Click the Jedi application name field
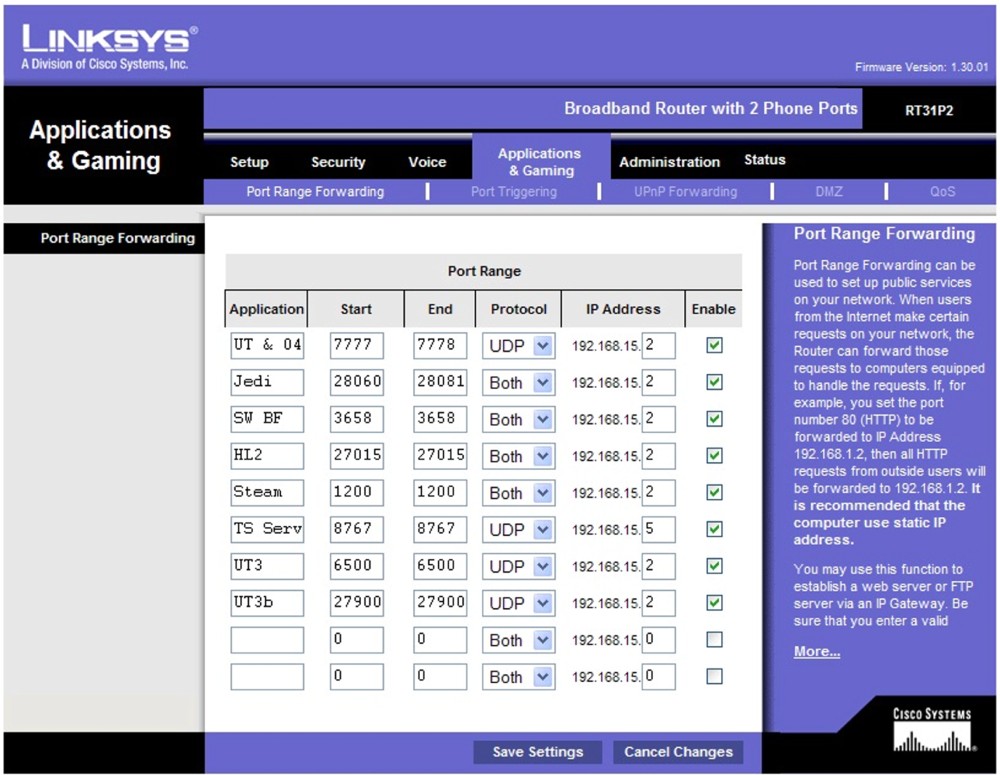Image resolution: width=1000 pixels, height=775 pixels. coord(267,383)
